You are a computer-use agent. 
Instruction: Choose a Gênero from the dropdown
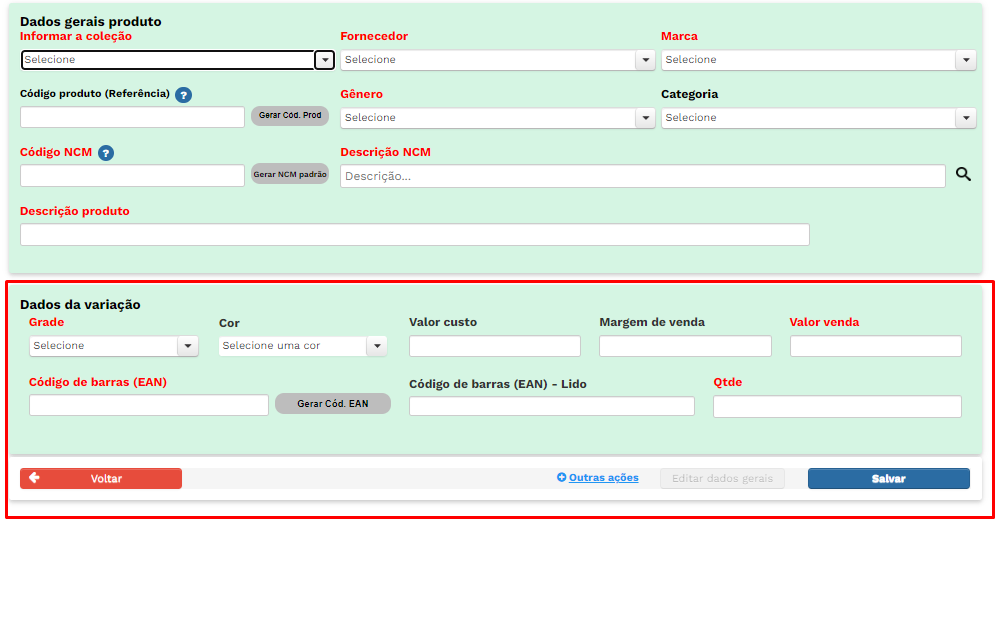(497, 118)
